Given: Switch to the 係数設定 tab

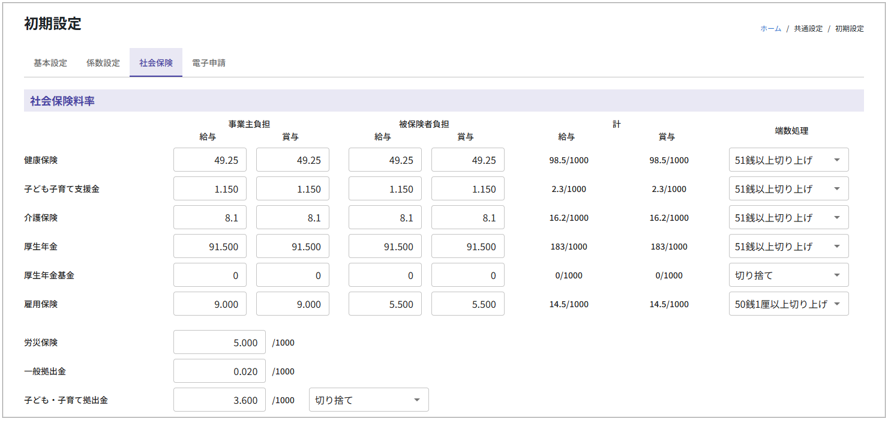Looking at the screenshot, I should (x=103, y=63).
